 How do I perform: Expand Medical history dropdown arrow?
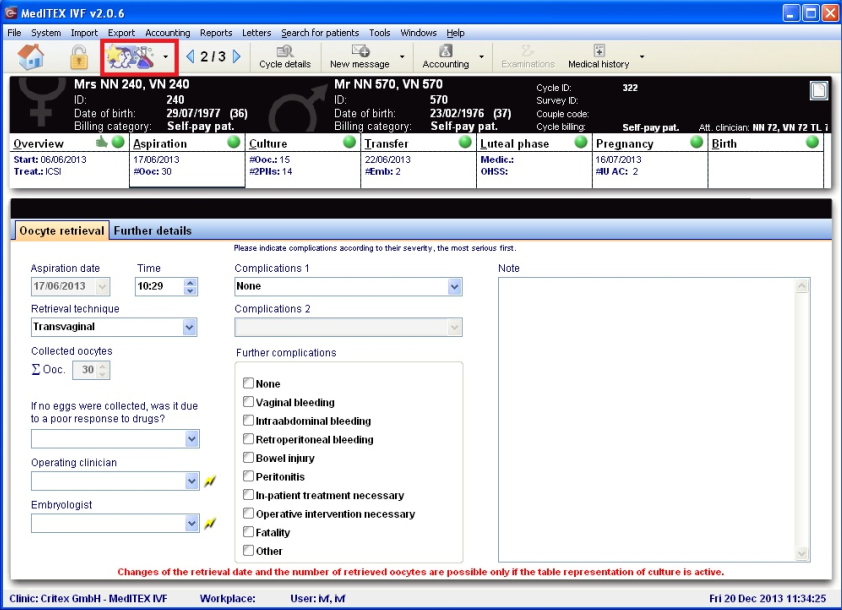click(x=642, y=56)
